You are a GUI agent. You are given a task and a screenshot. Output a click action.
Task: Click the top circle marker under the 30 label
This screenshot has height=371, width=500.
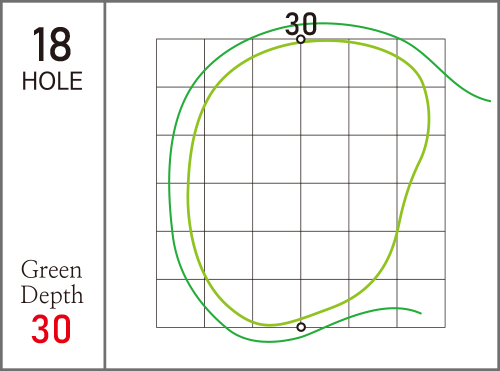tap(301, 39)
